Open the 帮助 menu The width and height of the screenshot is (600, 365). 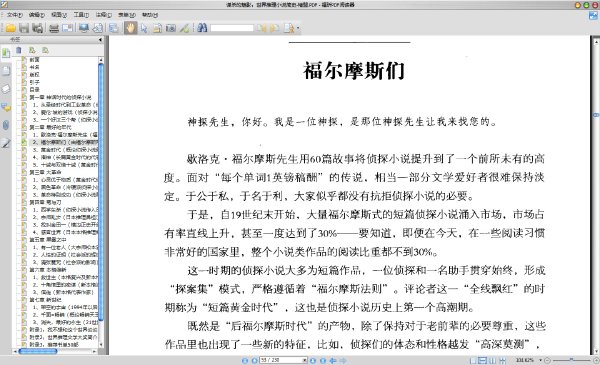pyautogui.click(x=150, y=15)
